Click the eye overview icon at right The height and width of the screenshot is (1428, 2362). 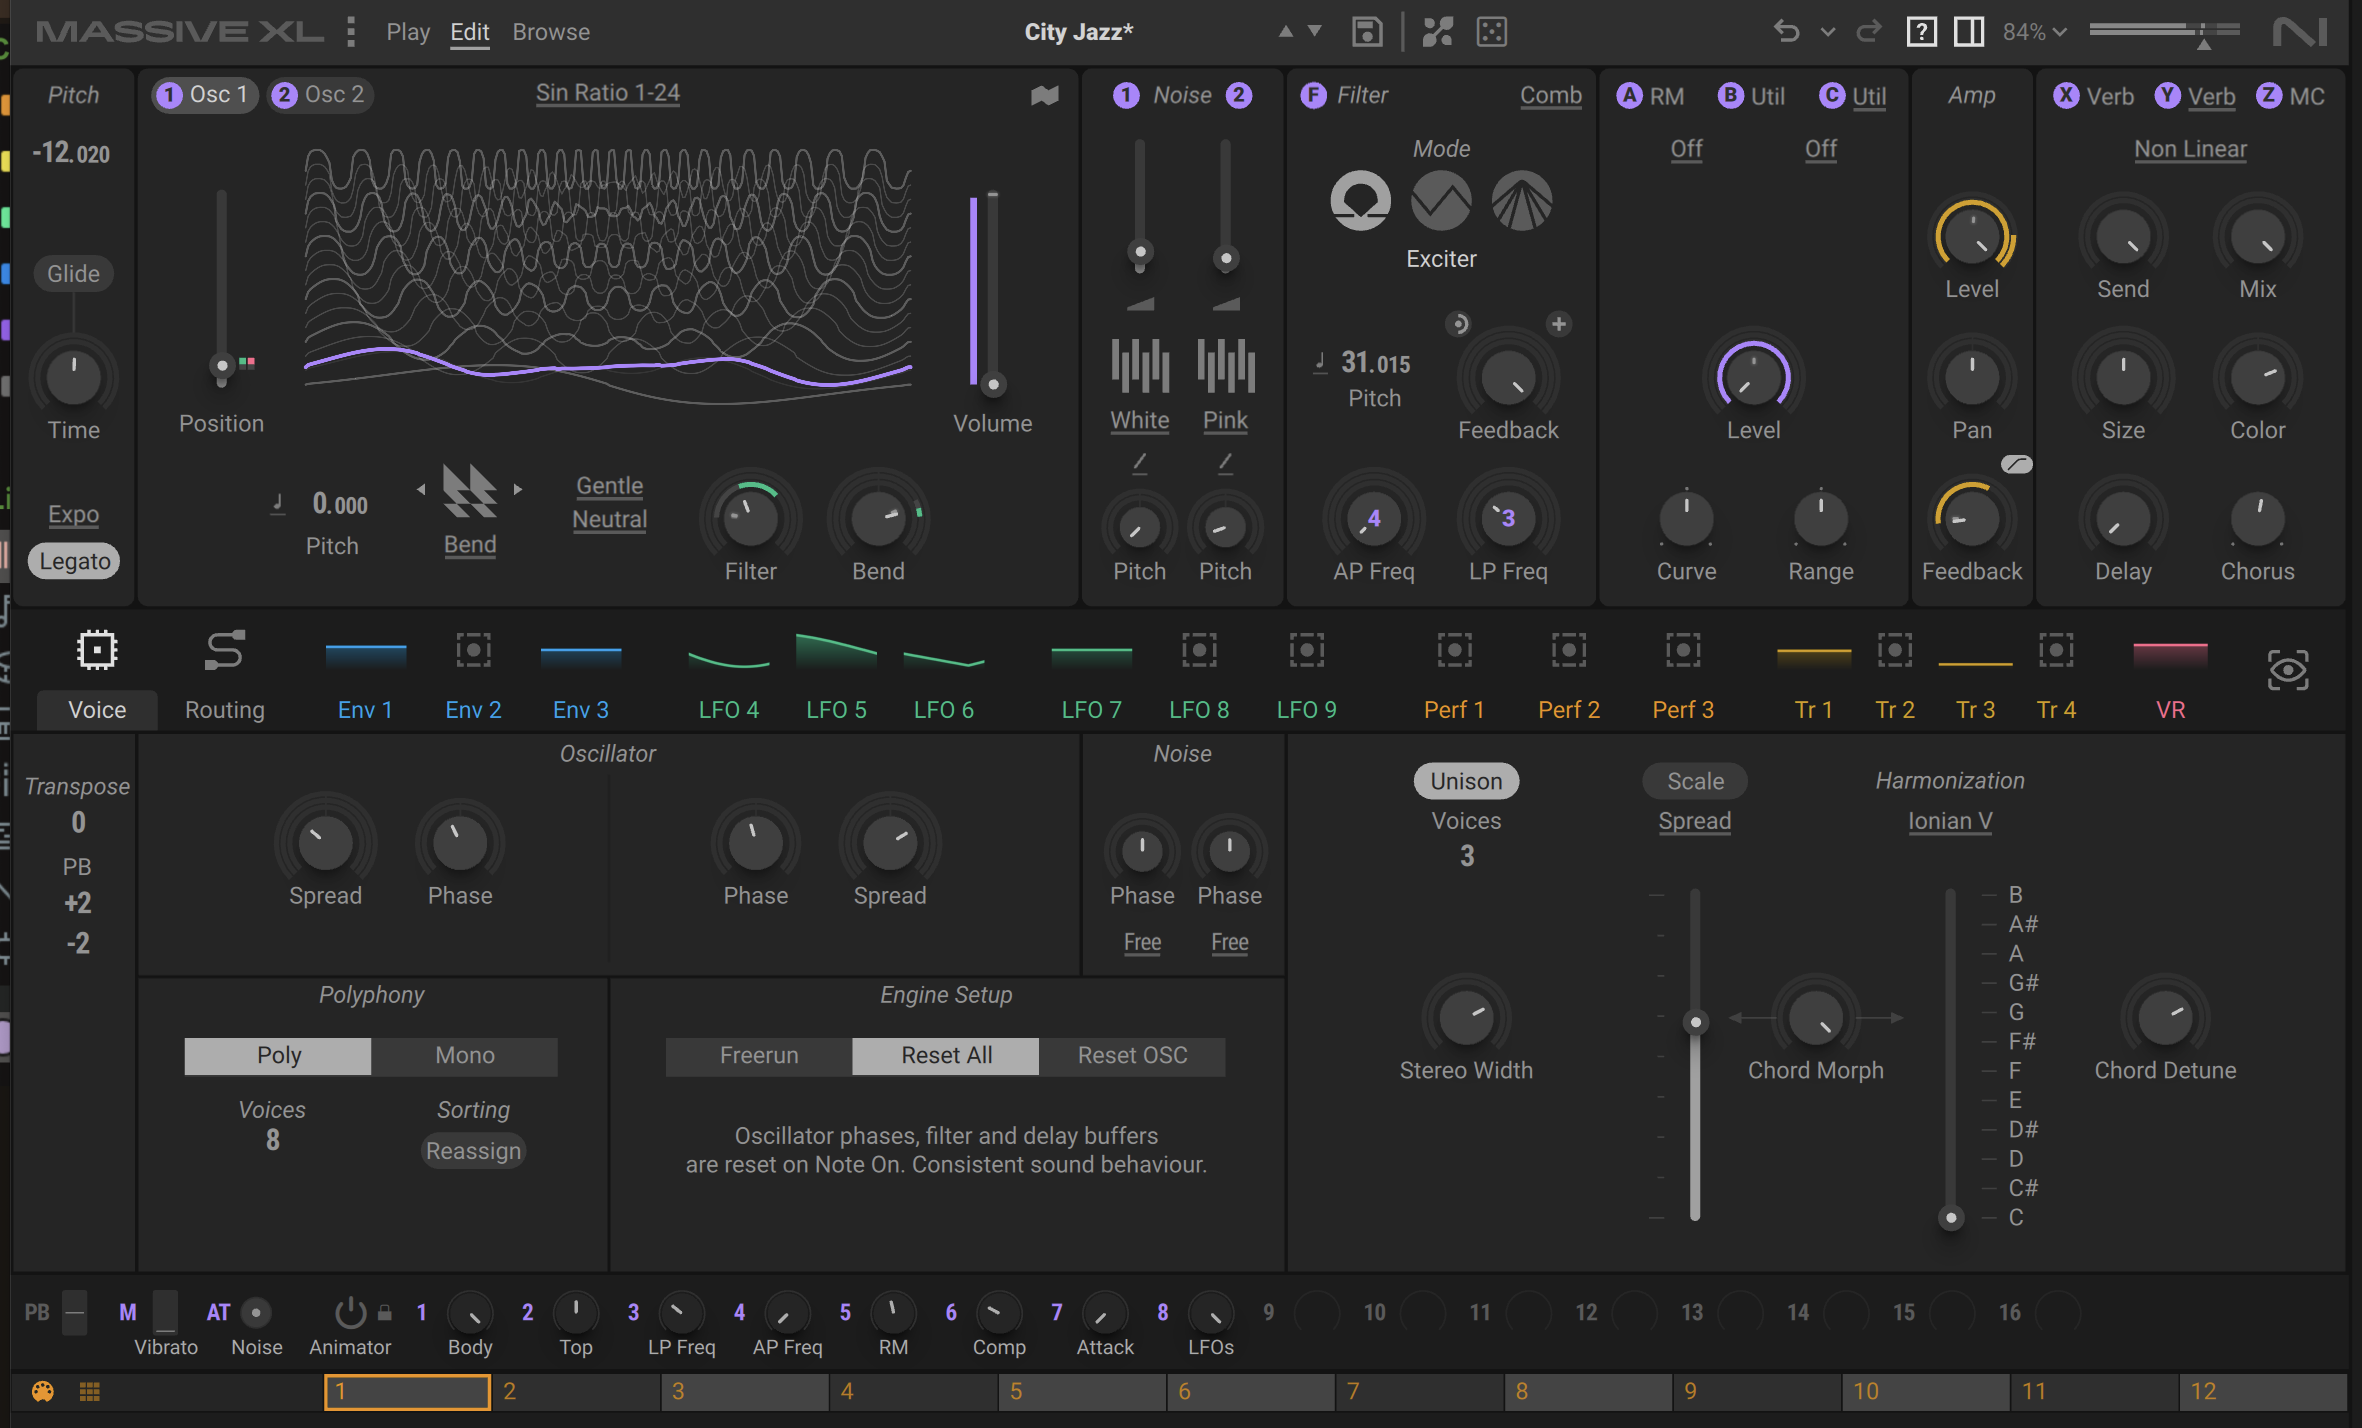coord(2287,670)
